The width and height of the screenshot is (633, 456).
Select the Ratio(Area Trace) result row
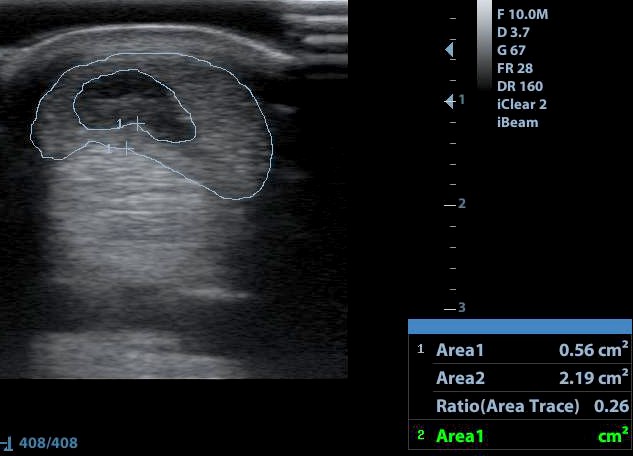coord(520,407)
